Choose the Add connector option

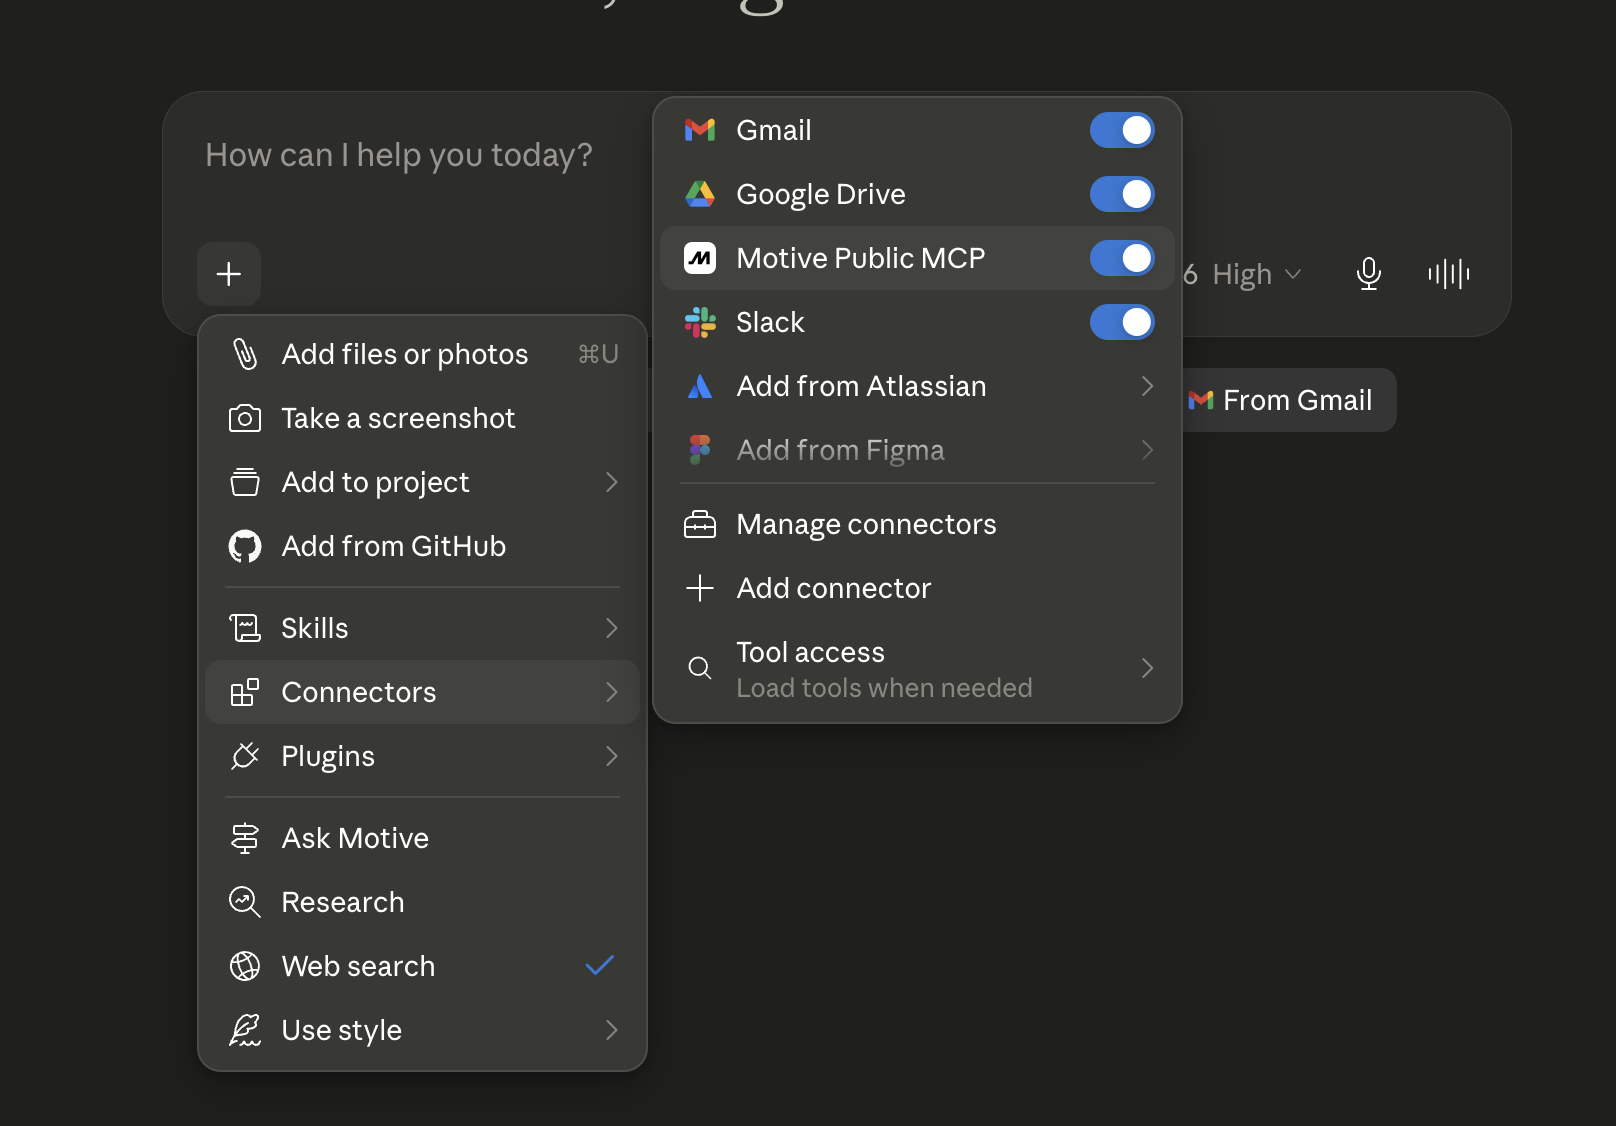coord(917,588)
